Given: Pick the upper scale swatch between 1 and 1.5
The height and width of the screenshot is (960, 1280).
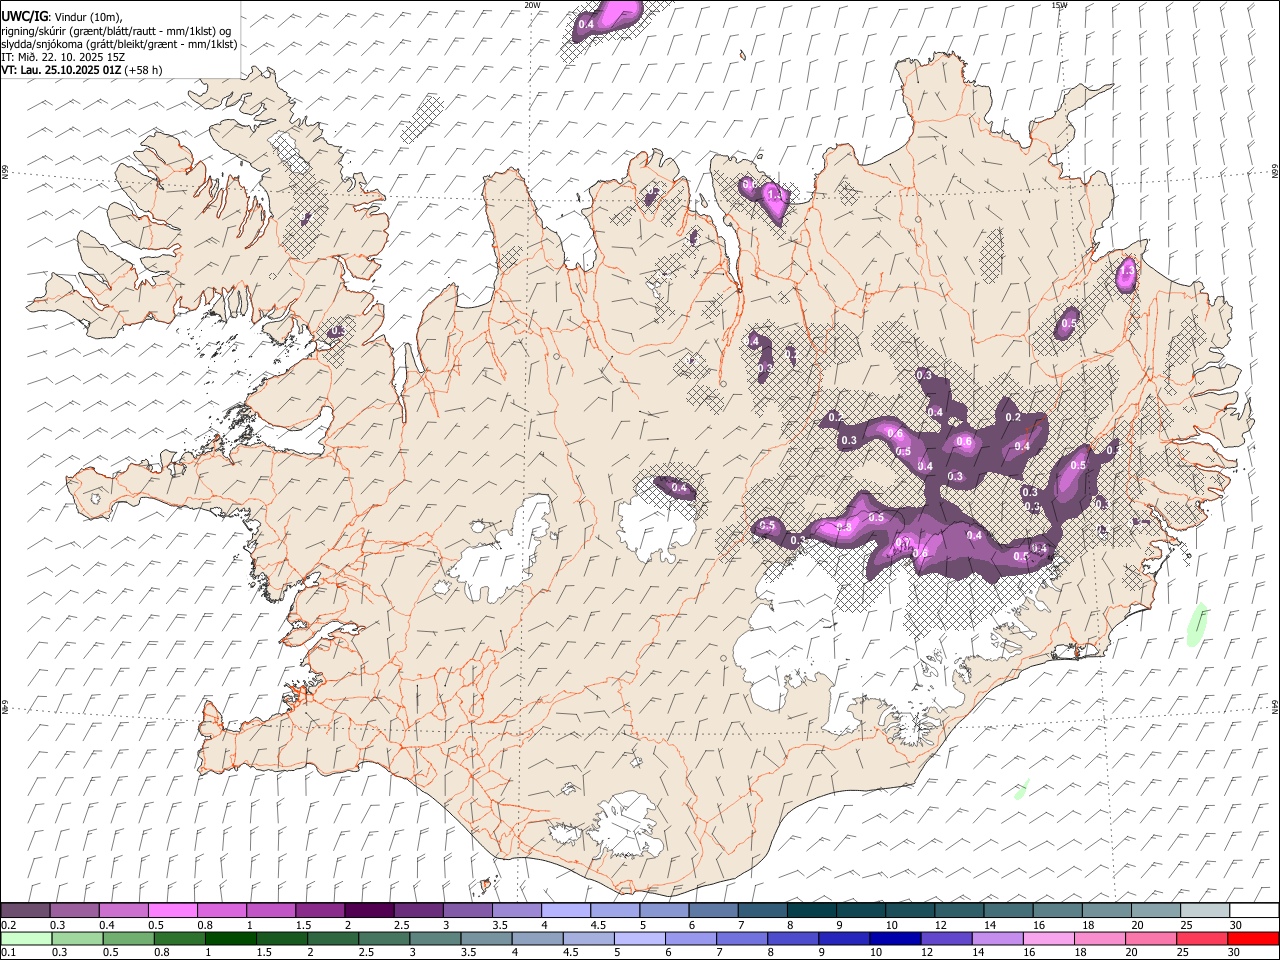Looking at the screenshot, I should point(271,910).
